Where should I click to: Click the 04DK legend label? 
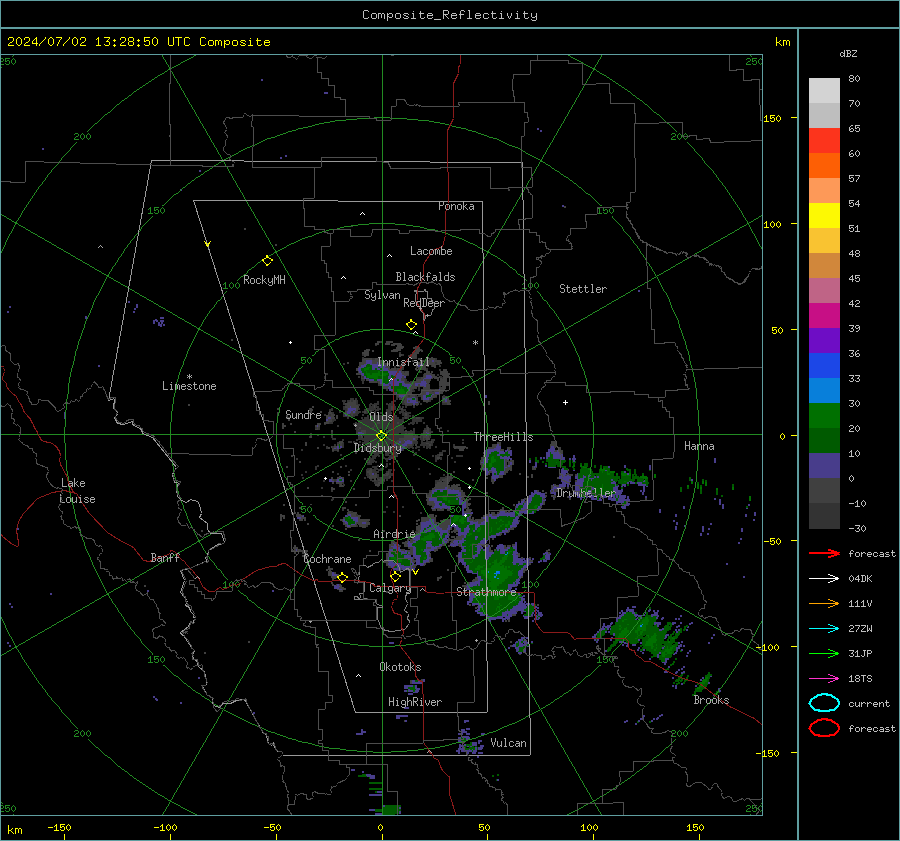click(x=860, y=579)
